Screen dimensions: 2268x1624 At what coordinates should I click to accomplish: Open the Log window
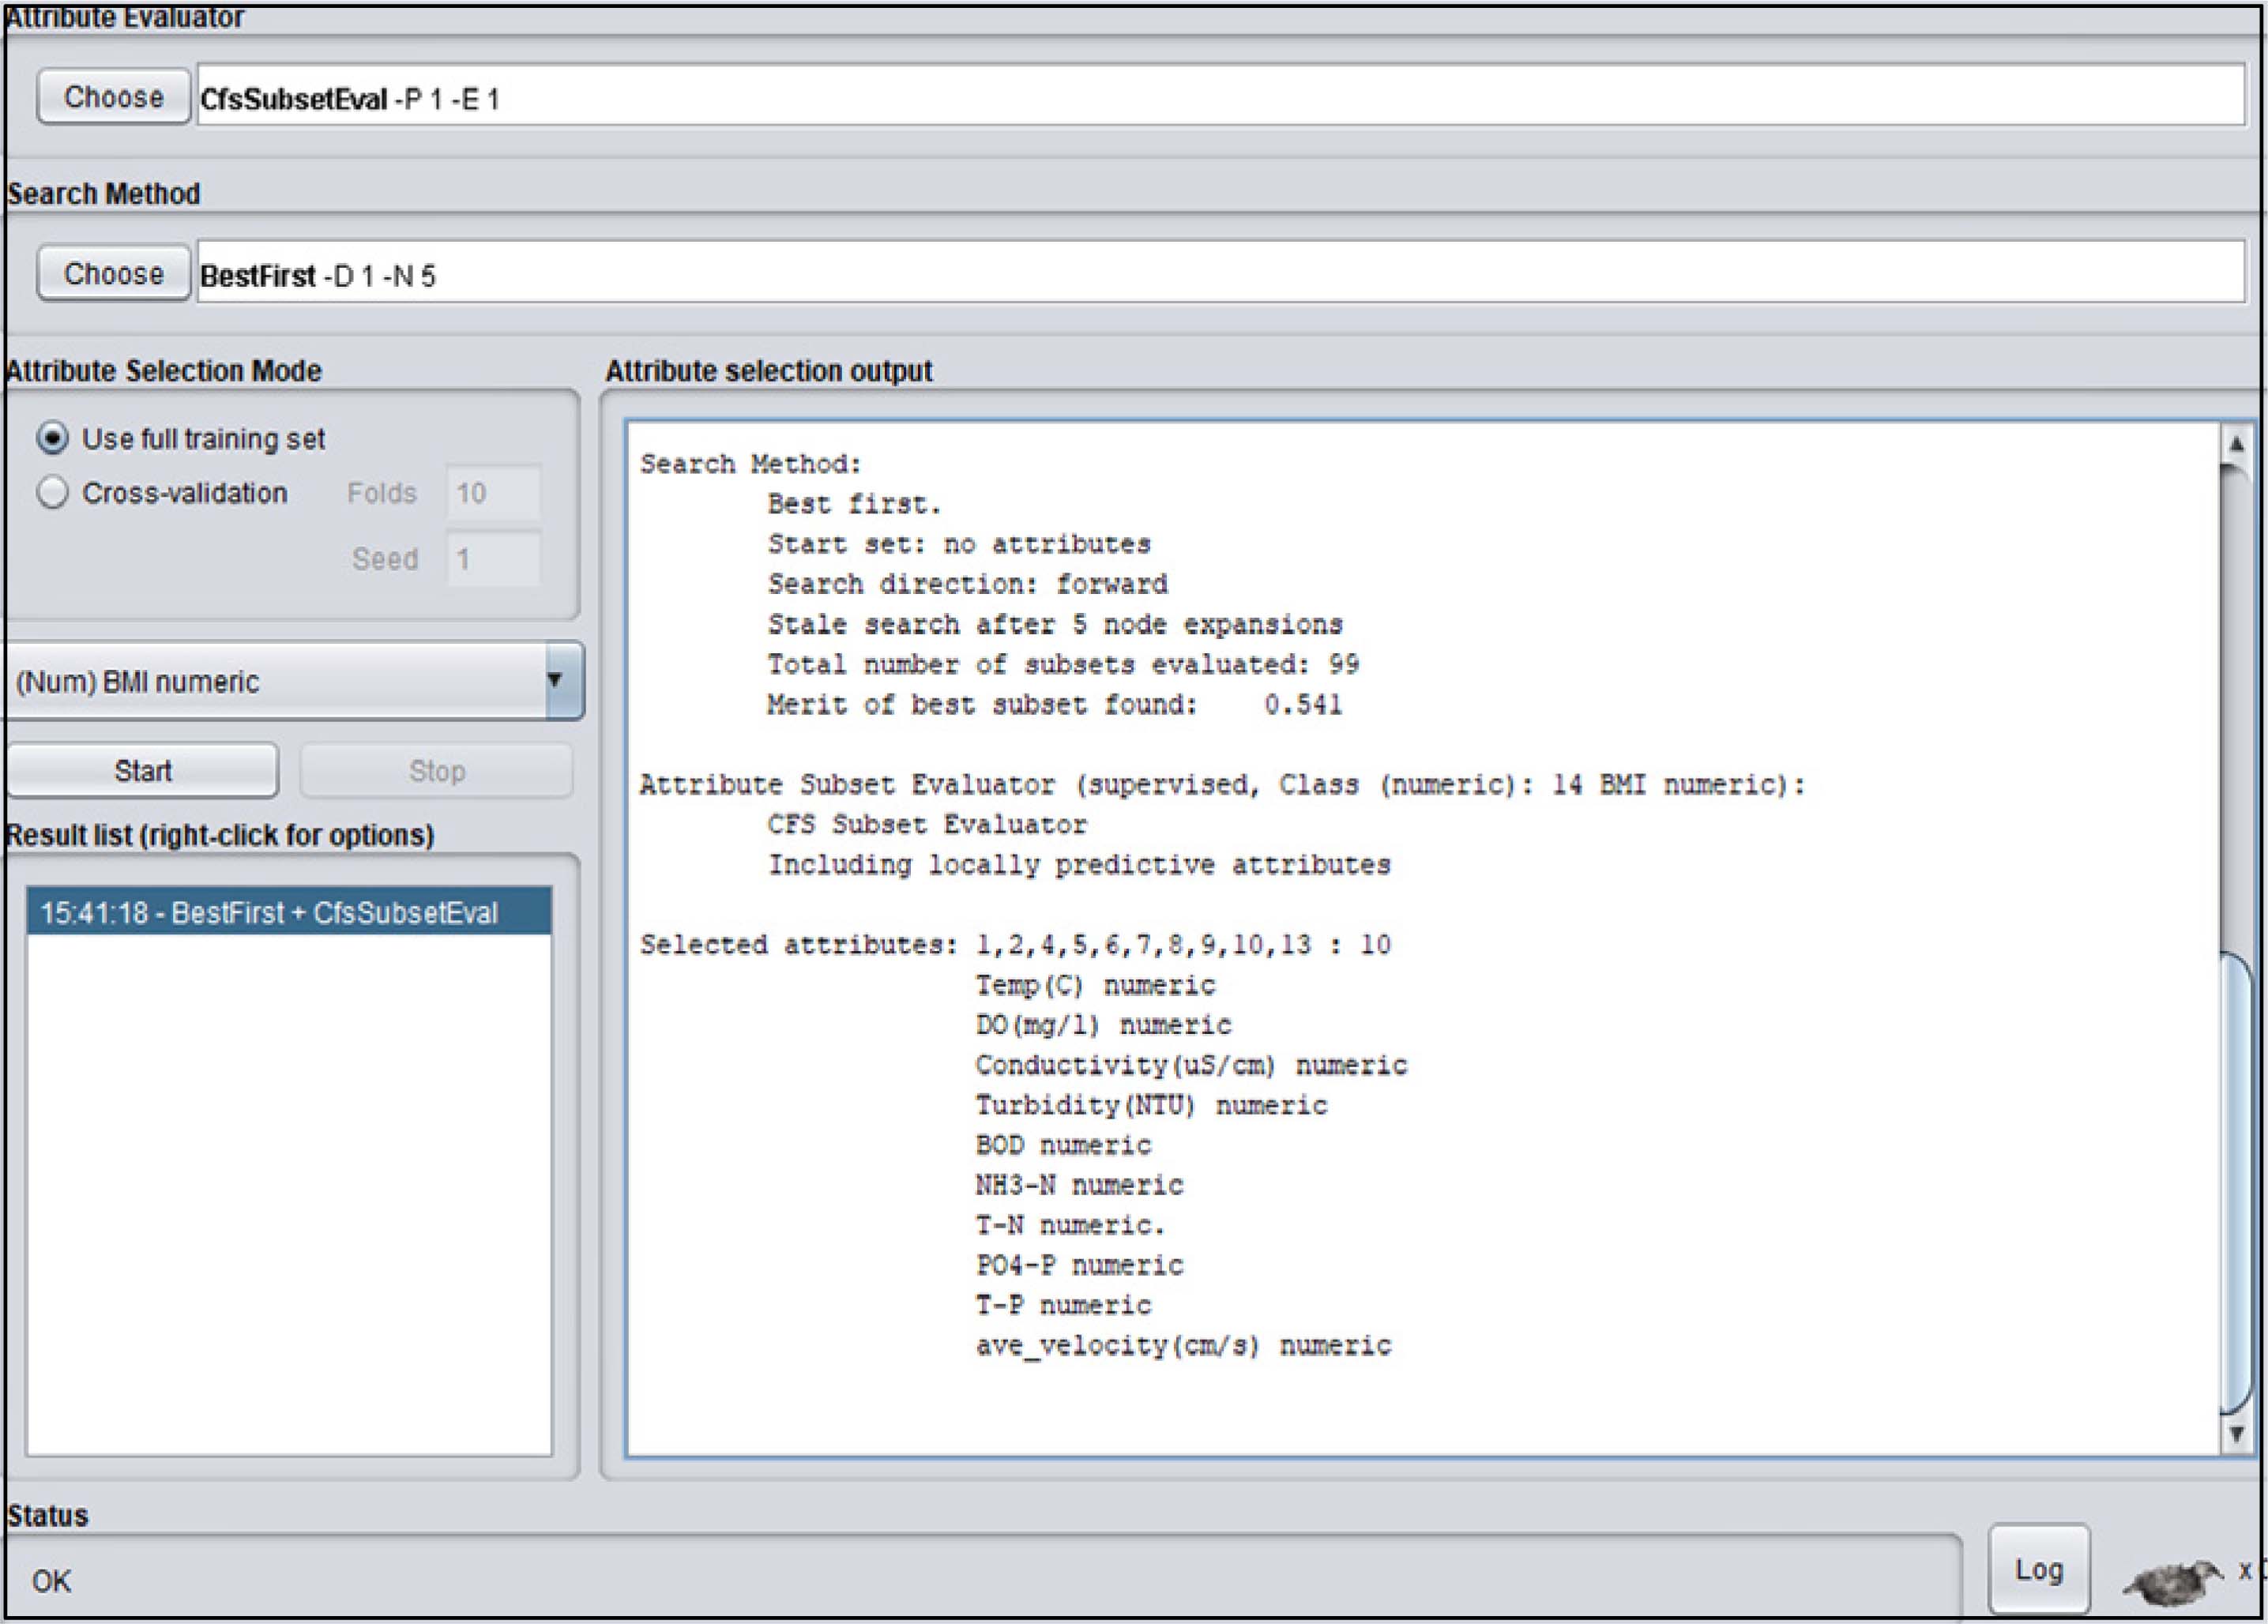coord(2038,1569)
